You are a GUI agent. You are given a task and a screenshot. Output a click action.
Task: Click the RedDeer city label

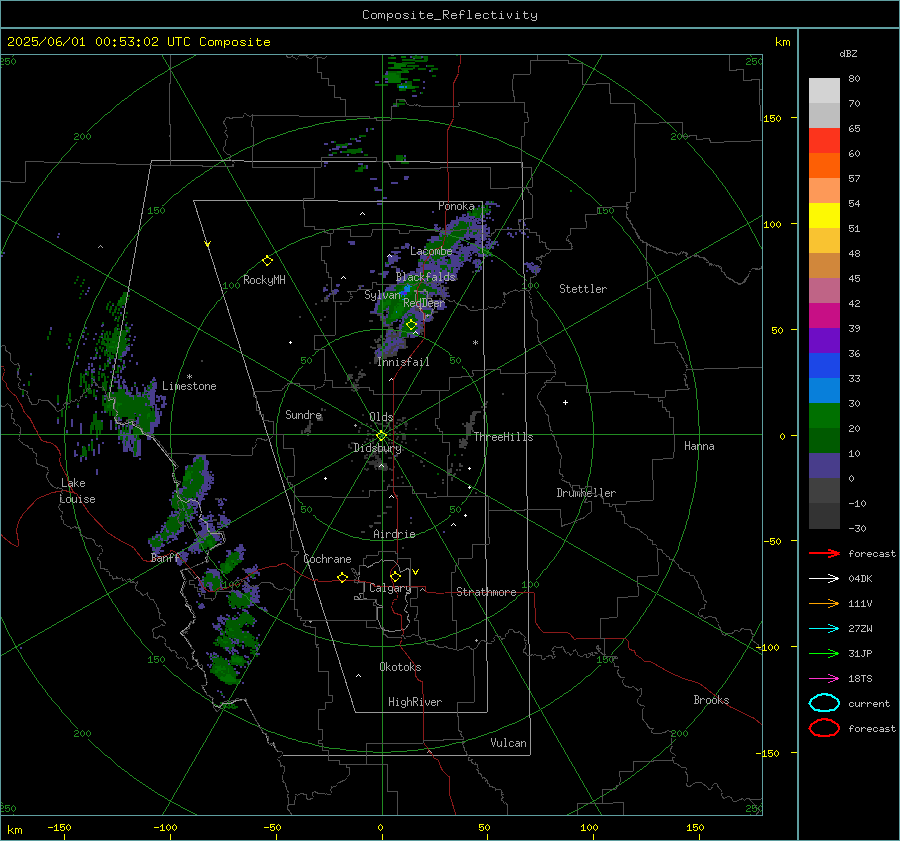424,303
